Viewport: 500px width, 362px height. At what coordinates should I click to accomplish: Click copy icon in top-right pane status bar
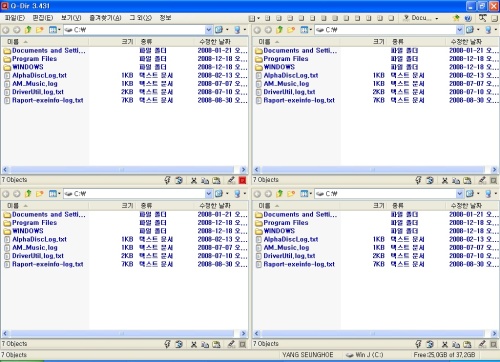coord(456,180)
